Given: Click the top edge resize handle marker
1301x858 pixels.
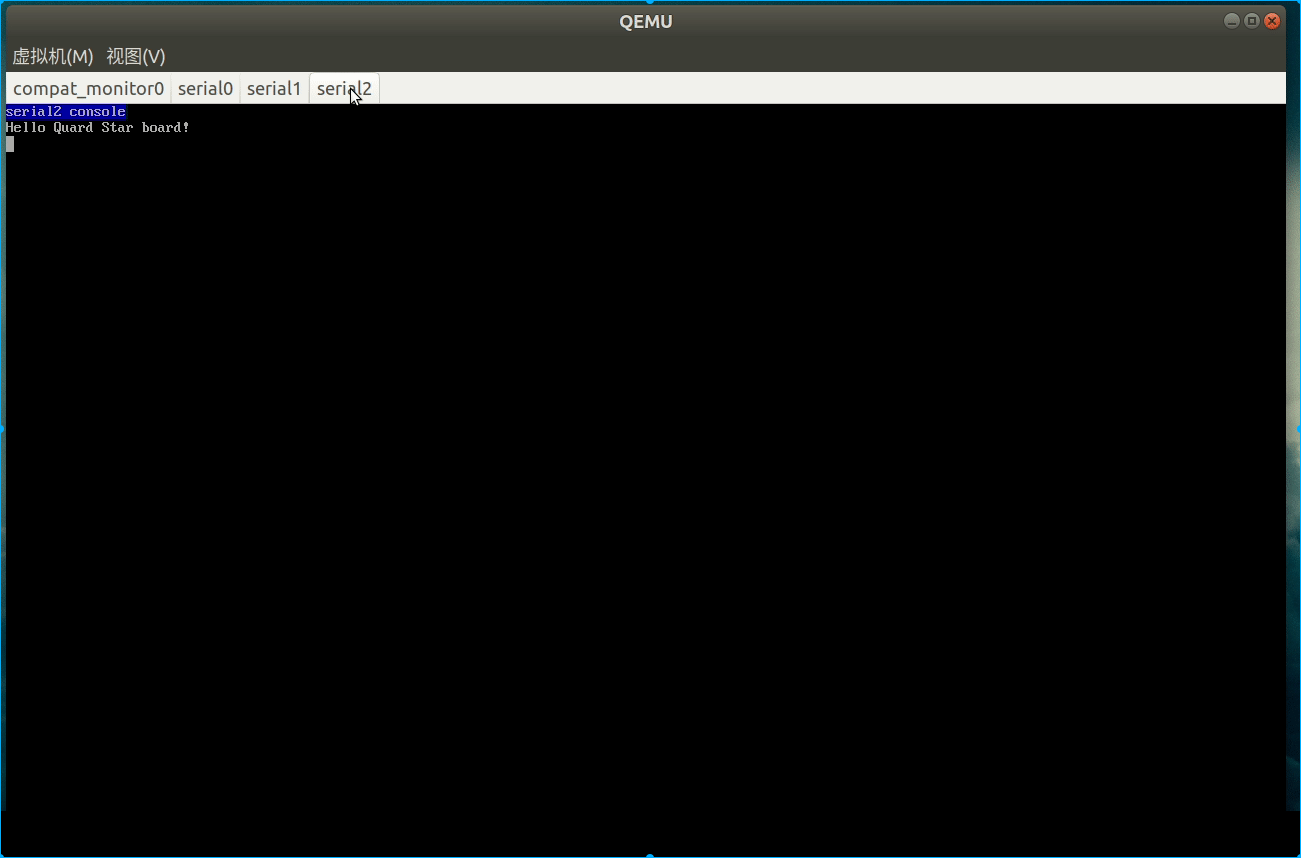Looking at the screenshot, I should coord(650,3).
